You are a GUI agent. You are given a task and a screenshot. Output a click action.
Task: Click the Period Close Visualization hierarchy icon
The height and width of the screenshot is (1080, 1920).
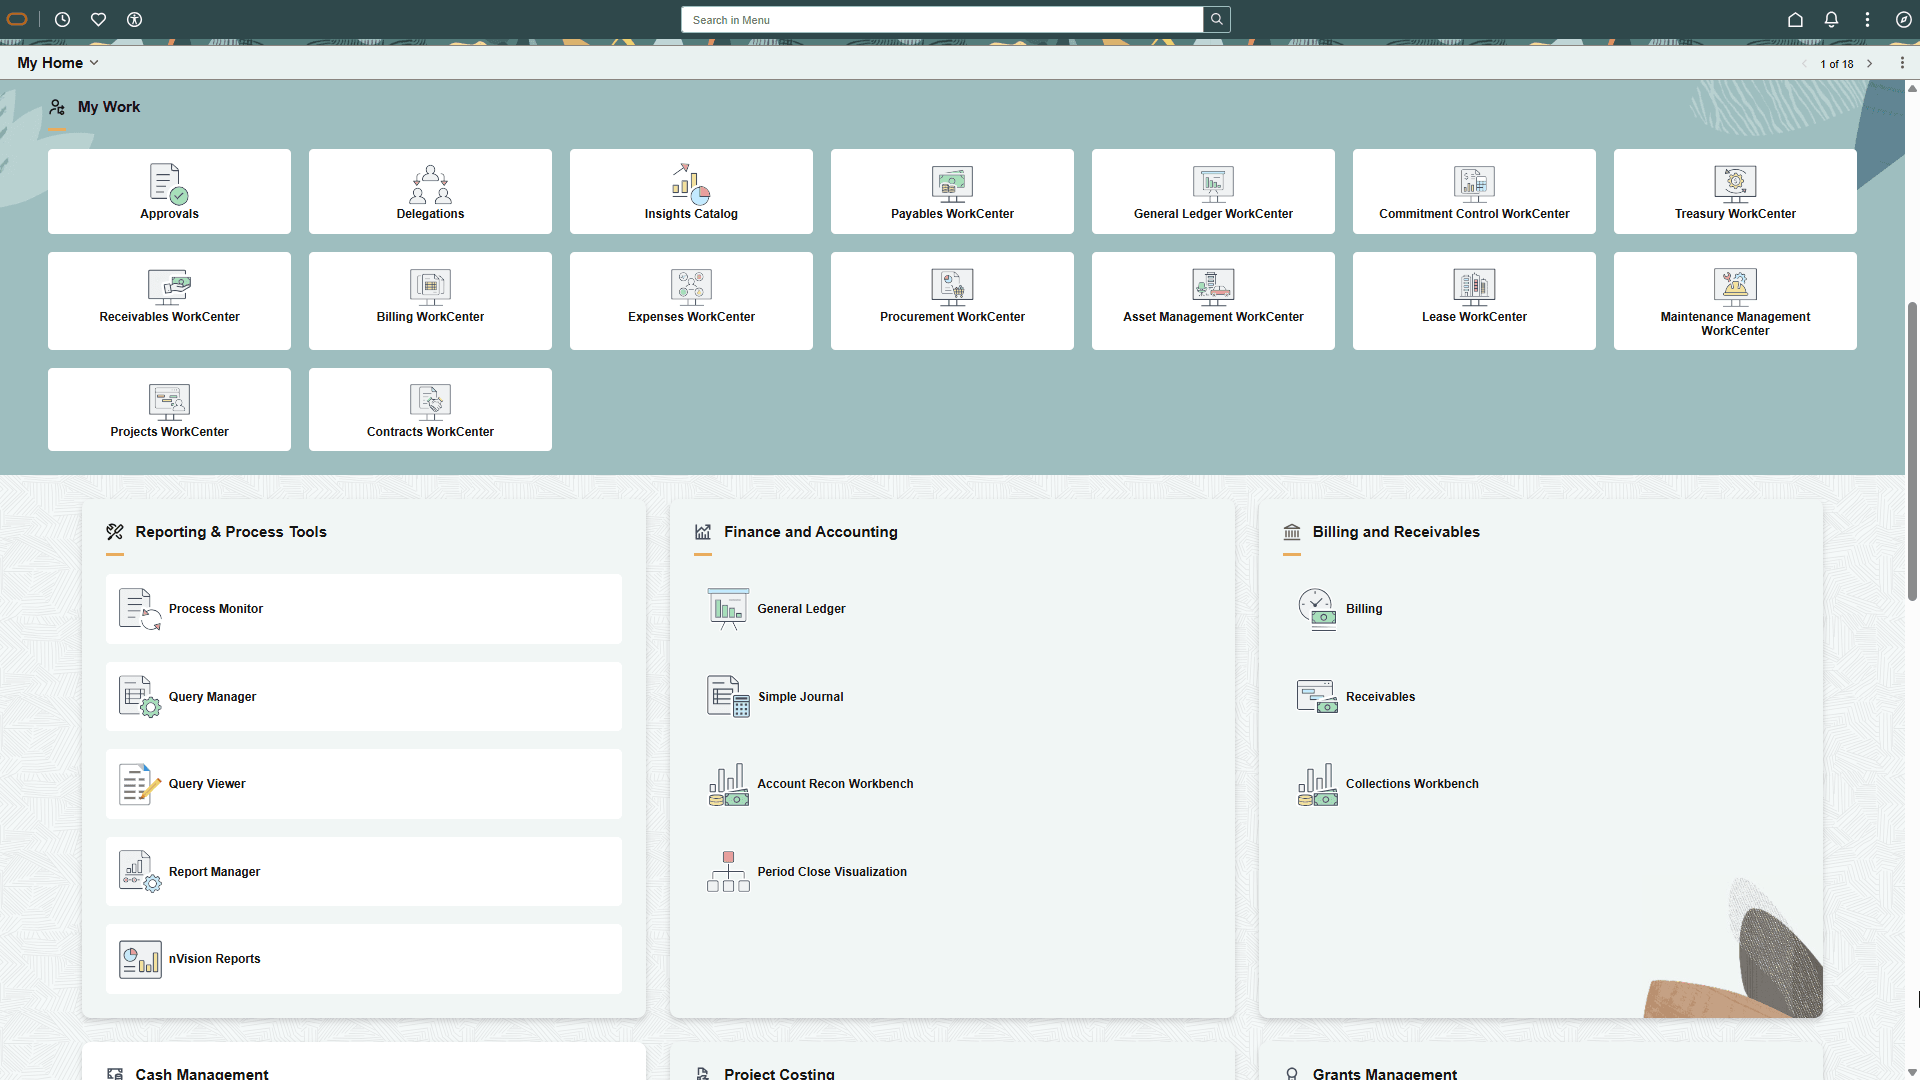pos(728,871)
